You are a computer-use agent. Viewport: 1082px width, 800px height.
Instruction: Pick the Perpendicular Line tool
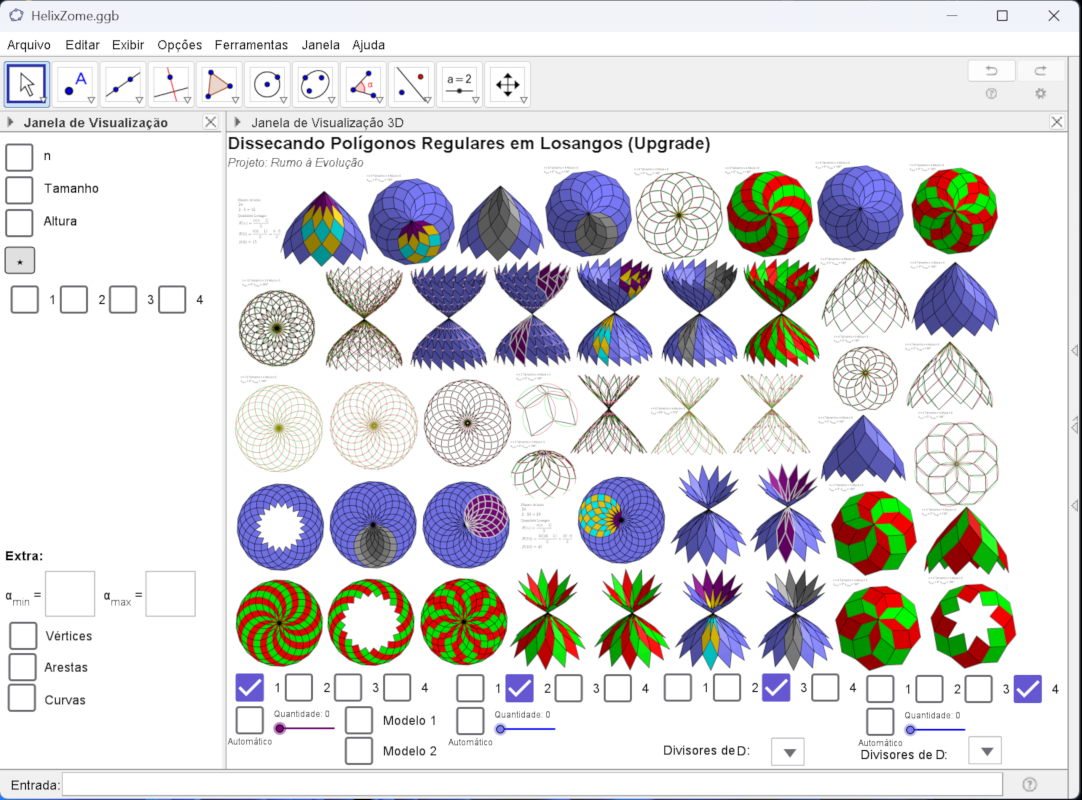click(x=171, y=85)
